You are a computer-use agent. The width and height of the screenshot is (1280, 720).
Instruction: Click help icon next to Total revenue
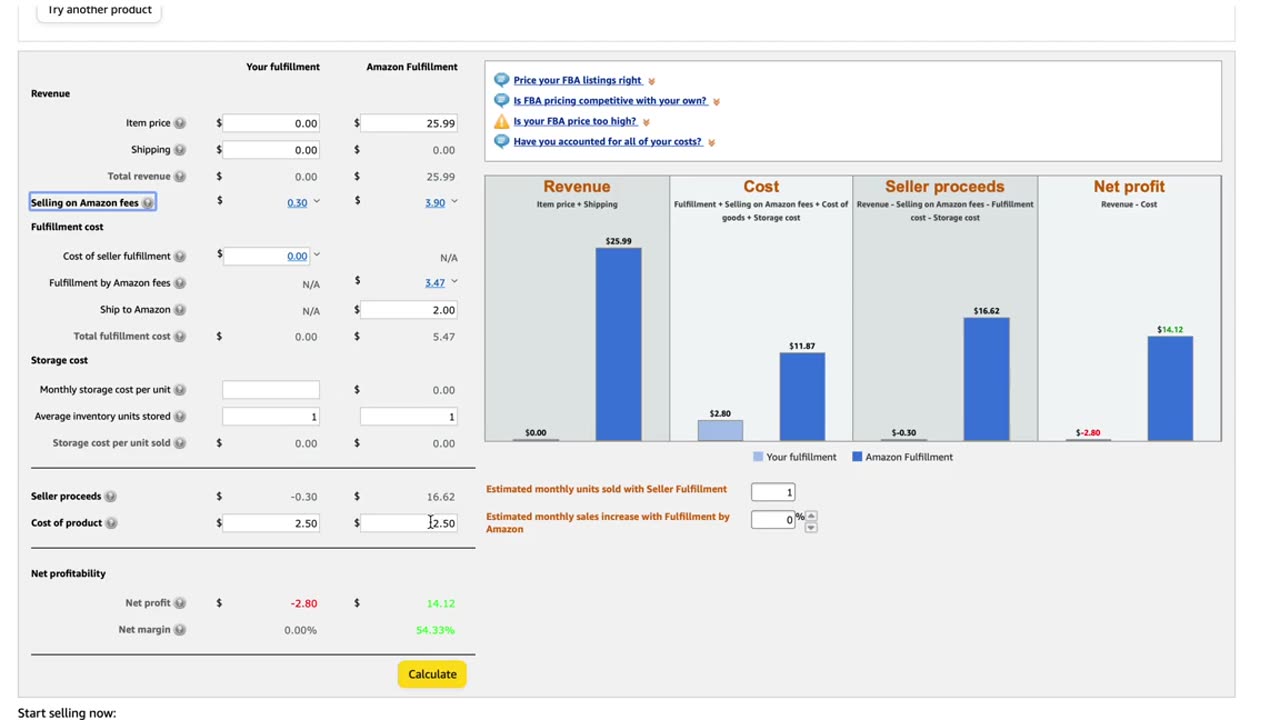click(180, 176)
